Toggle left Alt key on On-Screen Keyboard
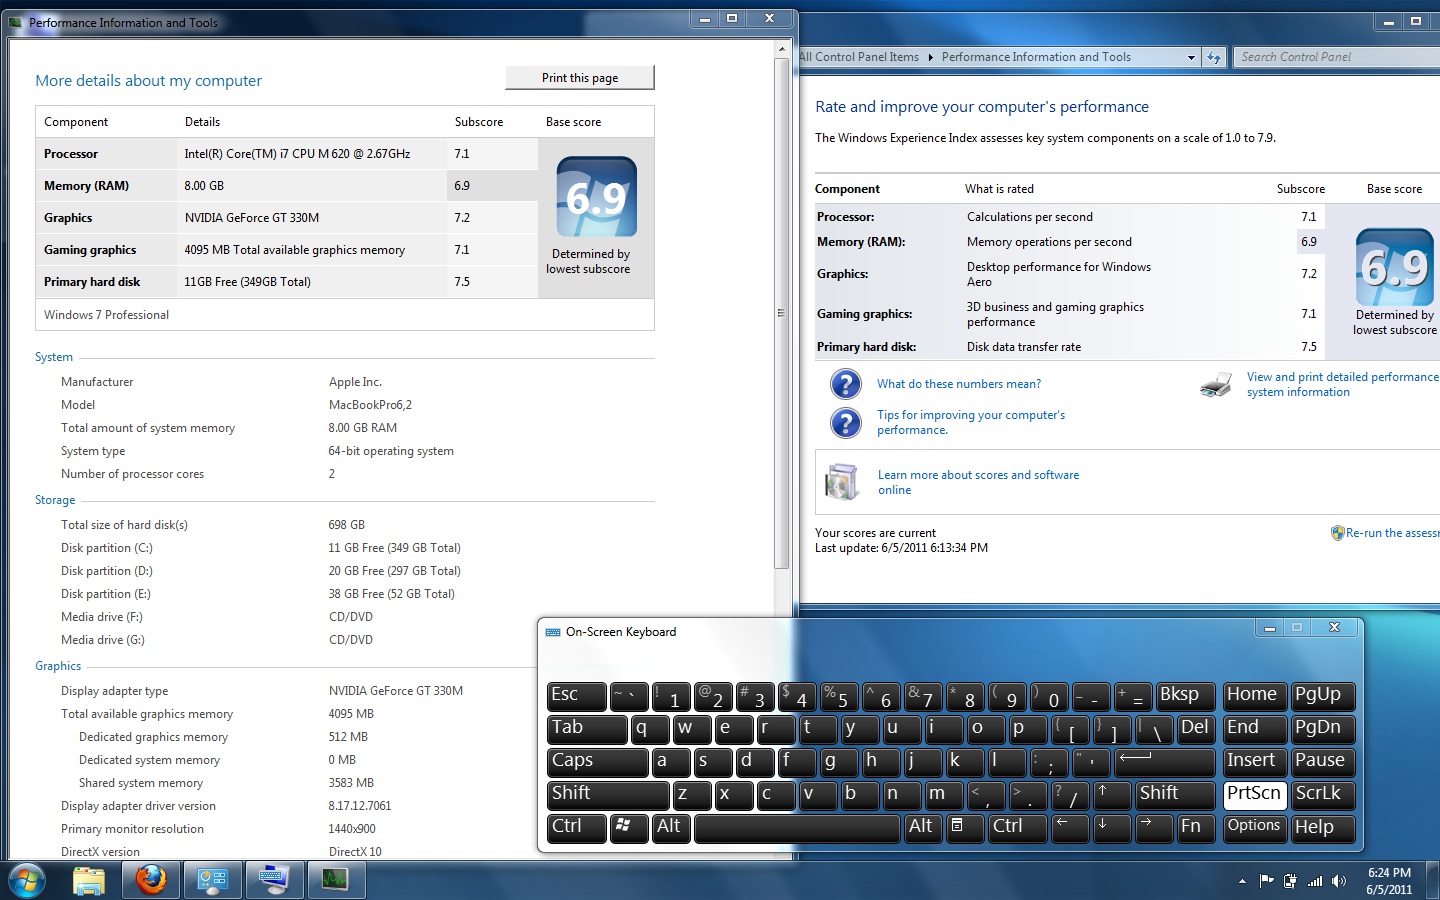Image resolution: width=1440 pixels, height=900 pixels. [671, 827]
